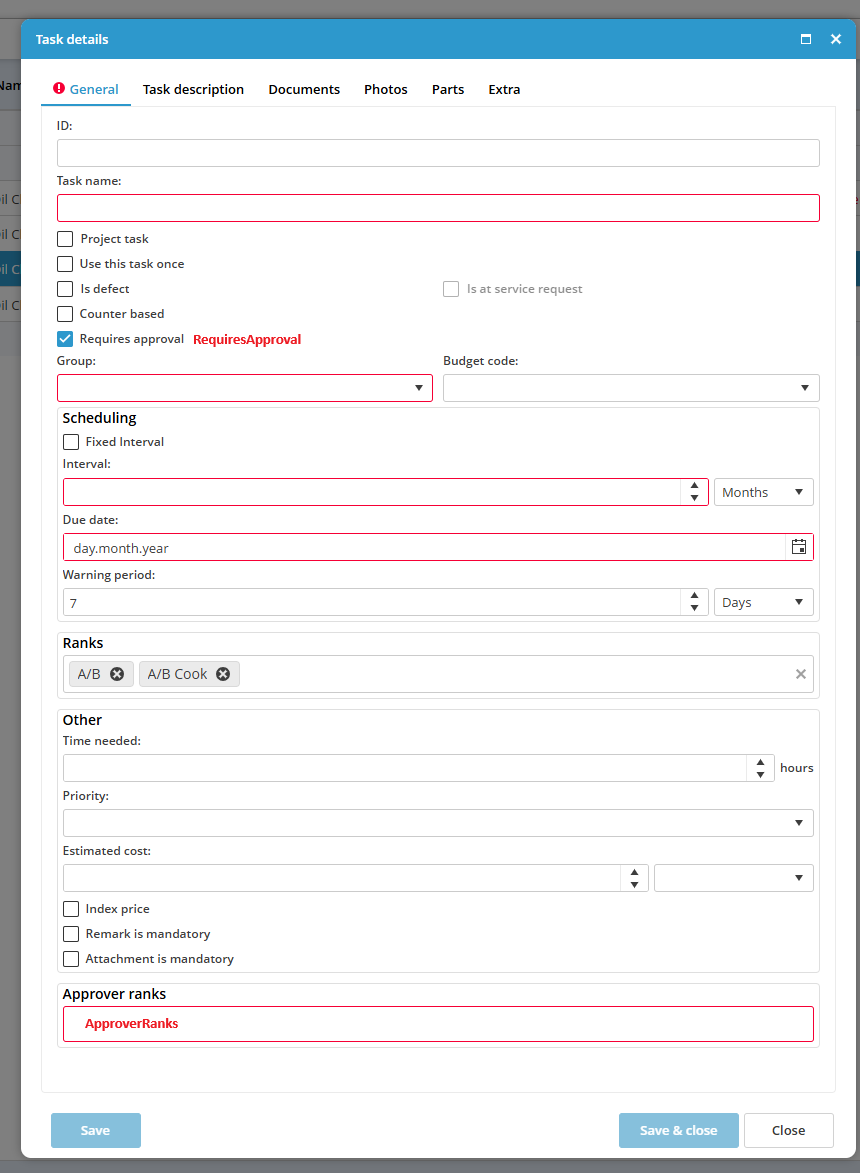
Task: Enable the Fixed Interval checkbox
Action: pos(71,441)
